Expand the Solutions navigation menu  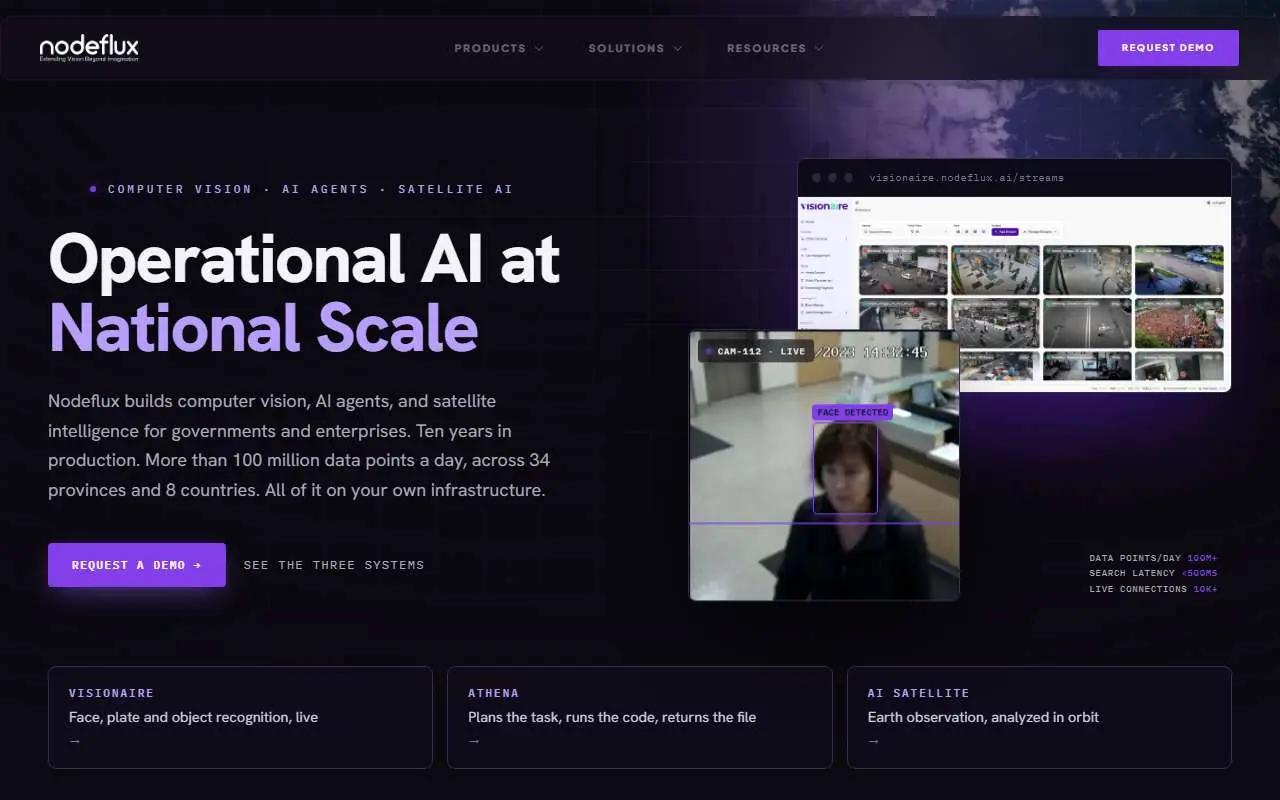pyautogui.click(x=635, y=48)
